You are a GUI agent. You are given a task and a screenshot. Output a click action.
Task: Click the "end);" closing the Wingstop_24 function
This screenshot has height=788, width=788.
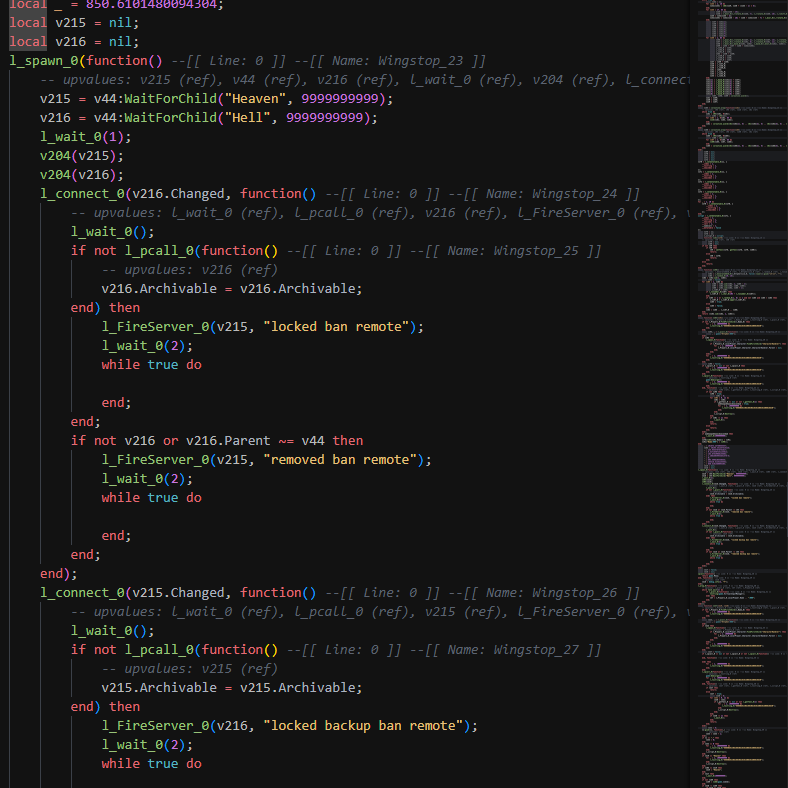[x=59, y=574]
